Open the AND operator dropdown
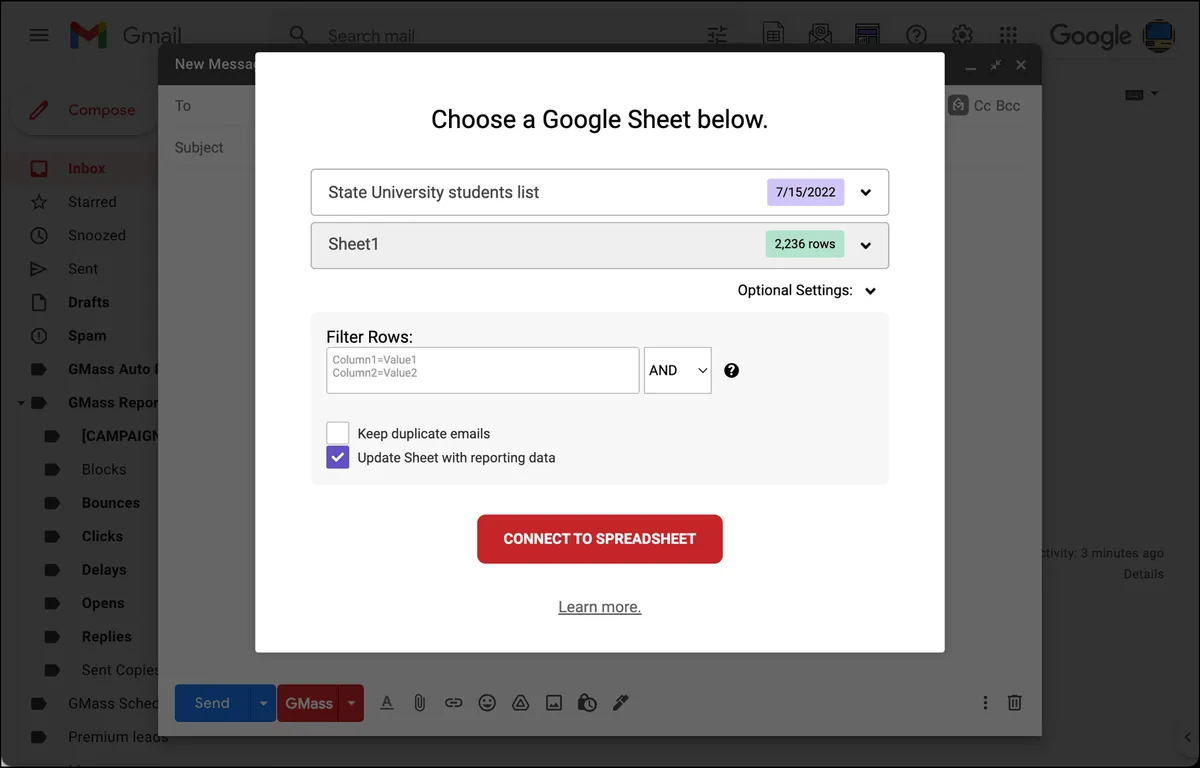 (x=678, y=370)
